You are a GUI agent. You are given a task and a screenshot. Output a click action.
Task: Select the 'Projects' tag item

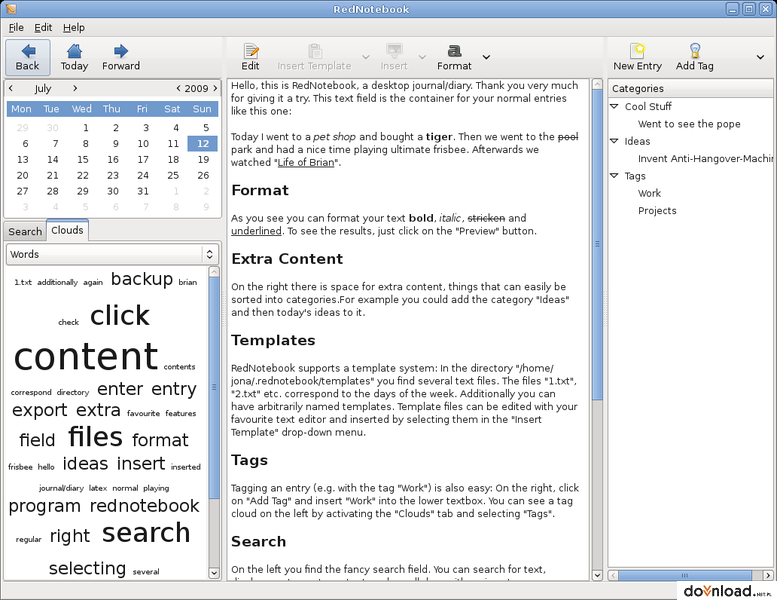point(657,211)
